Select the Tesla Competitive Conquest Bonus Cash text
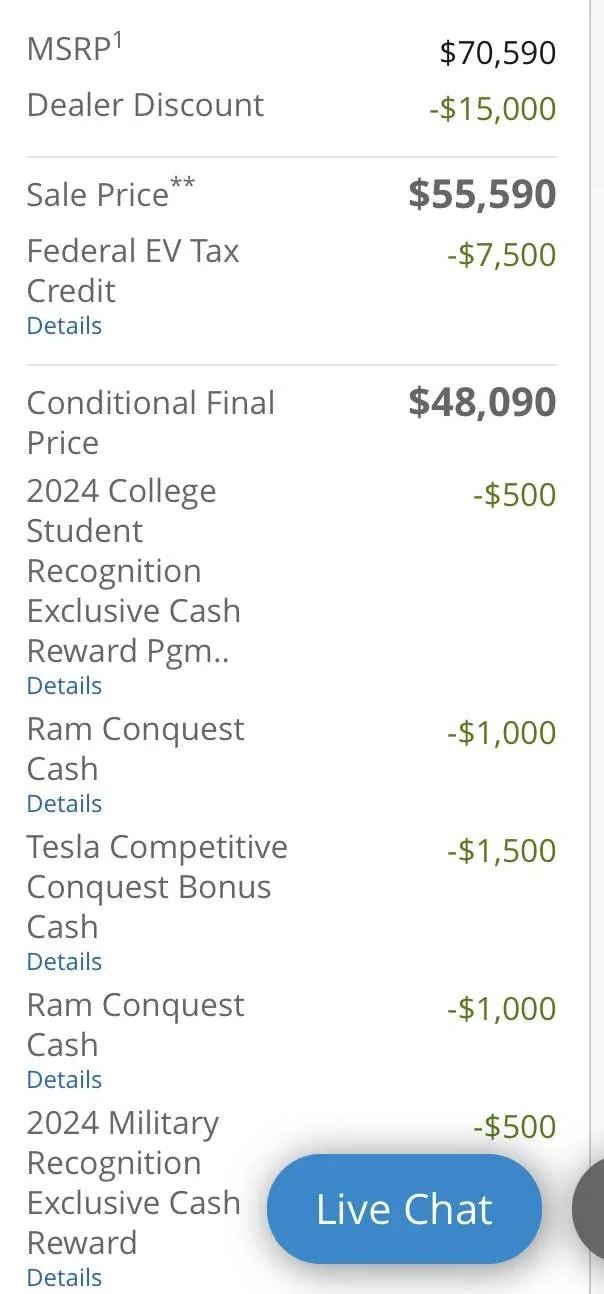The image size is (604, 1294). [x=157, y=887]
